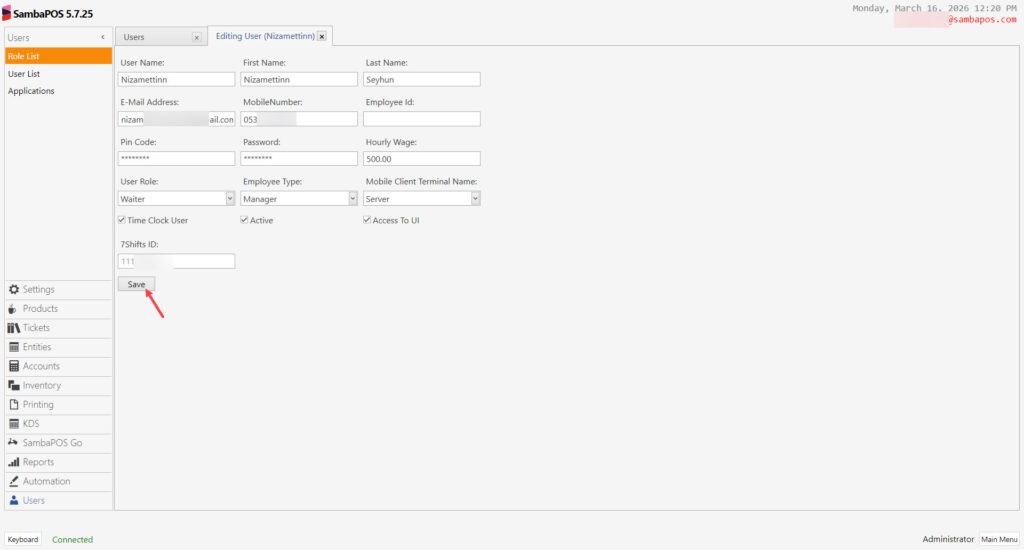Screen dimensions: 1024x550
Task: Select the Tickets icon in navigation
Action: [14, 328]
